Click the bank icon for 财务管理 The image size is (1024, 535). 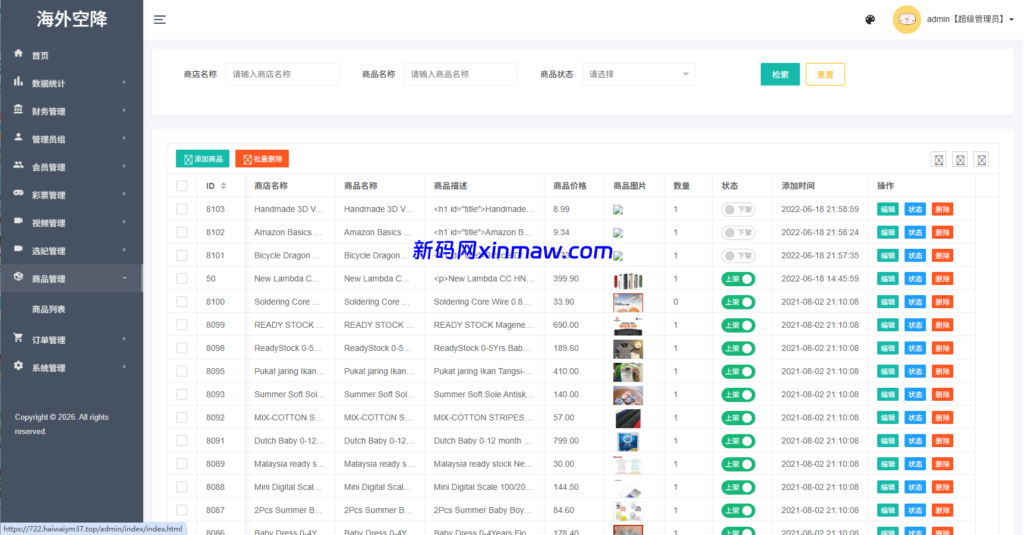click(x=18, y=110)
